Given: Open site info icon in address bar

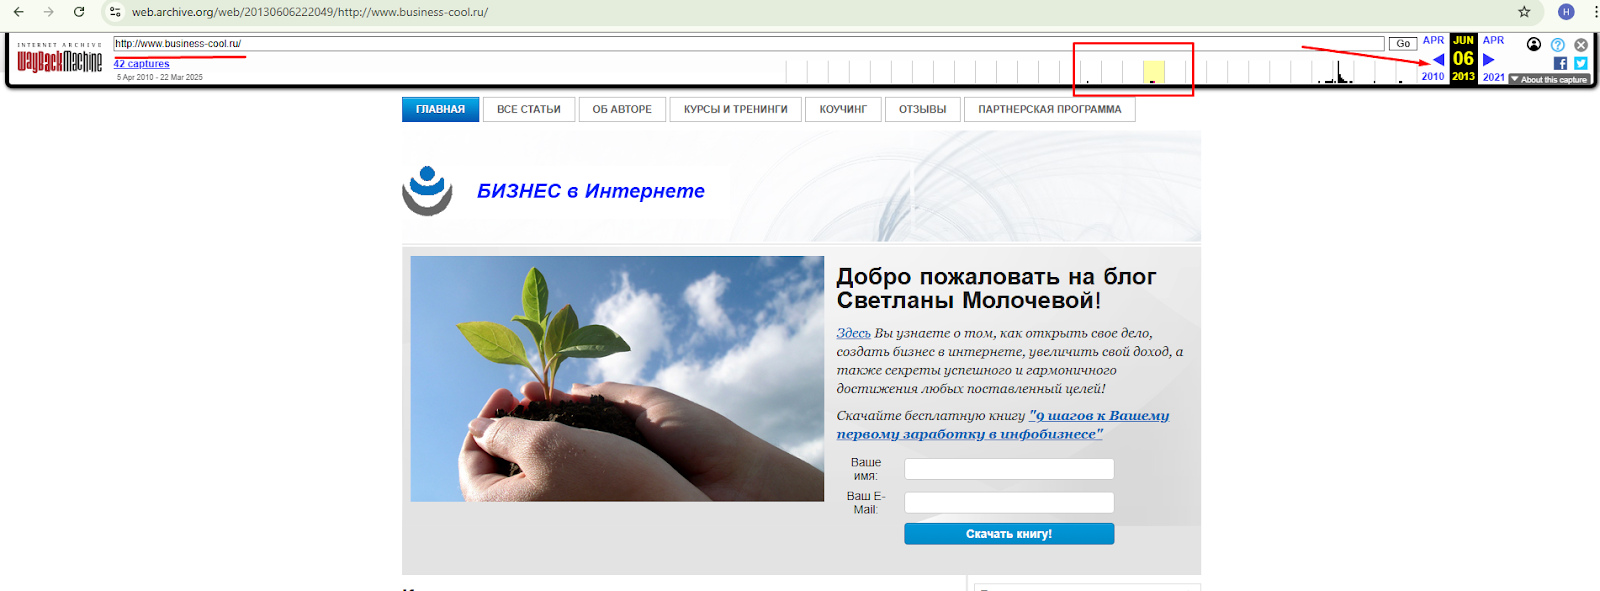Looking at the screenshot, I should coord(115,12).
